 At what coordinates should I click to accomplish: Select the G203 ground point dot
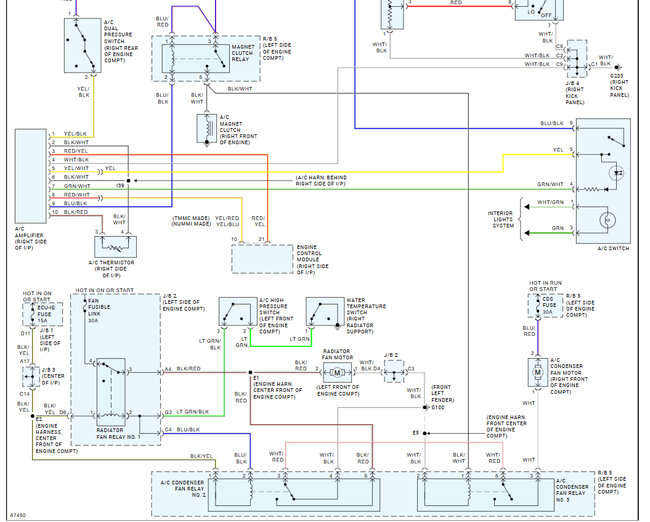[617, 67]
